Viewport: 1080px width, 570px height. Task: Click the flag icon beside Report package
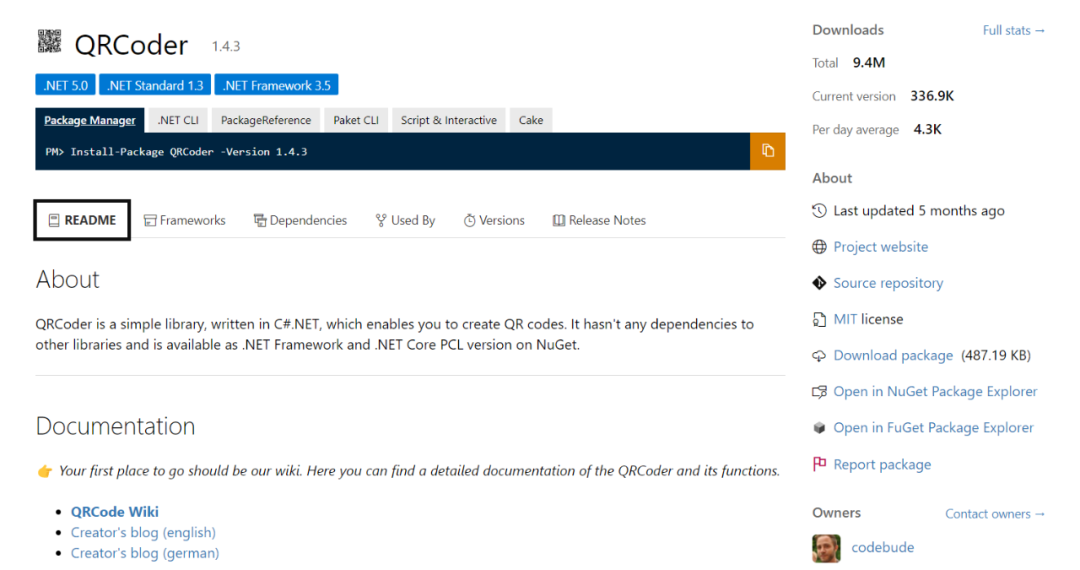(819, 464)
